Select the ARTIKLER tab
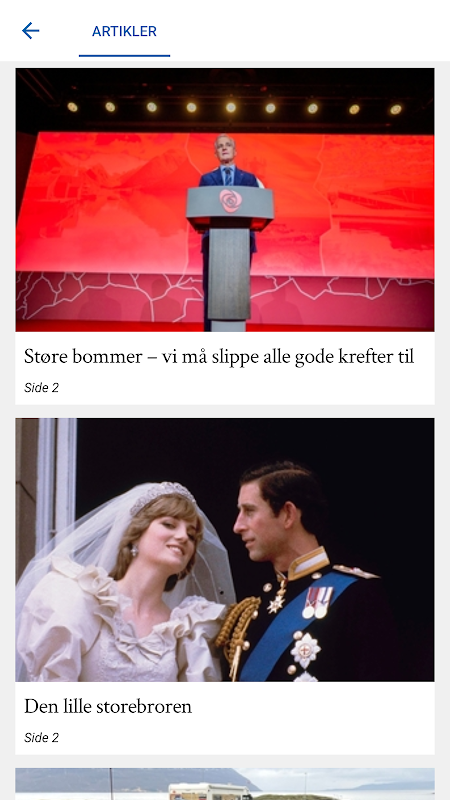Screen dimensions: 450x800 124,31
